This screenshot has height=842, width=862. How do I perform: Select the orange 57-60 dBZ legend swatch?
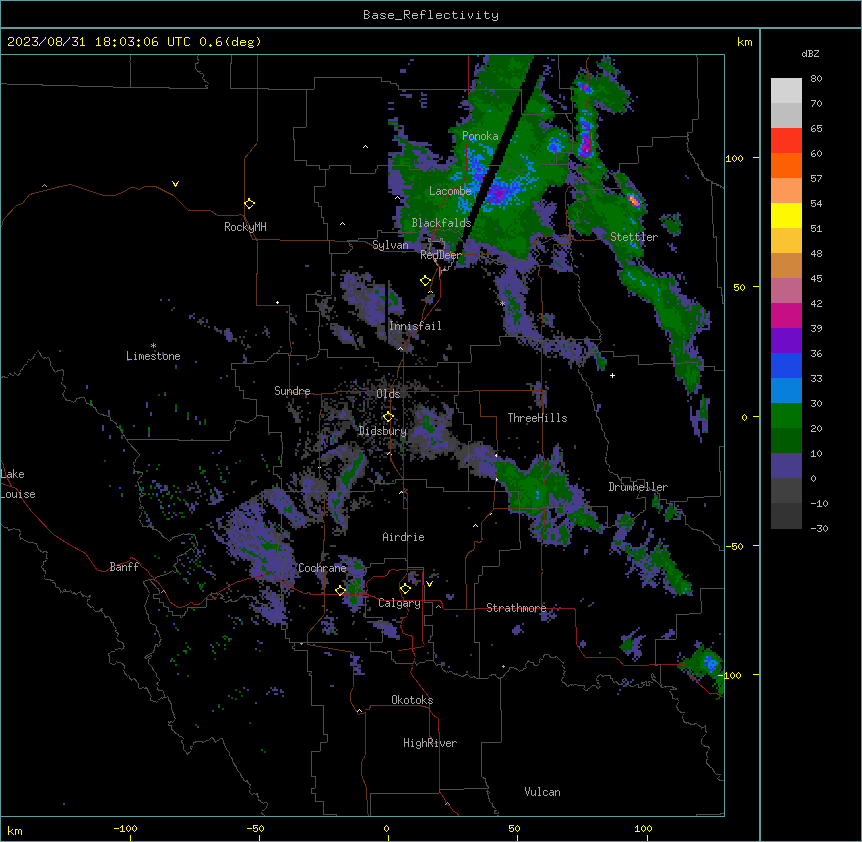[x=786, y=166]
